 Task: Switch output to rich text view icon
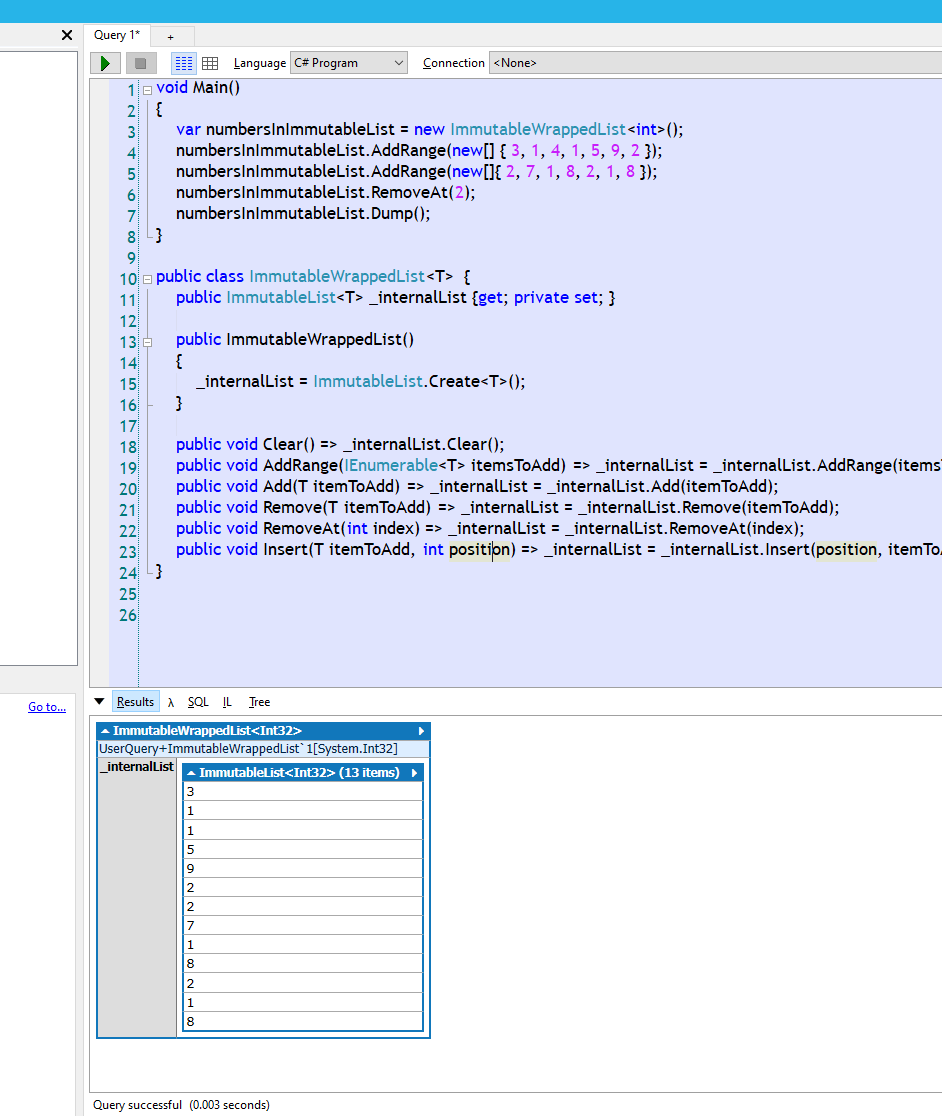point(184,62)
